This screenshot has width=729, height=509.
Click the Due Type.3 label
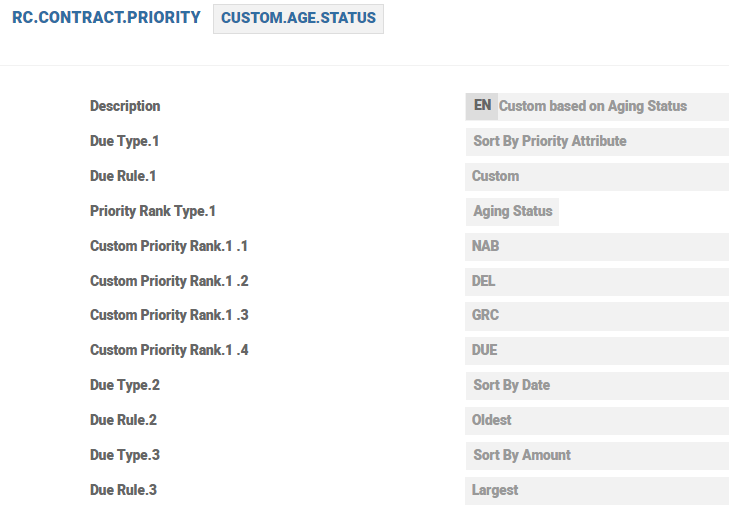(125, 455)
